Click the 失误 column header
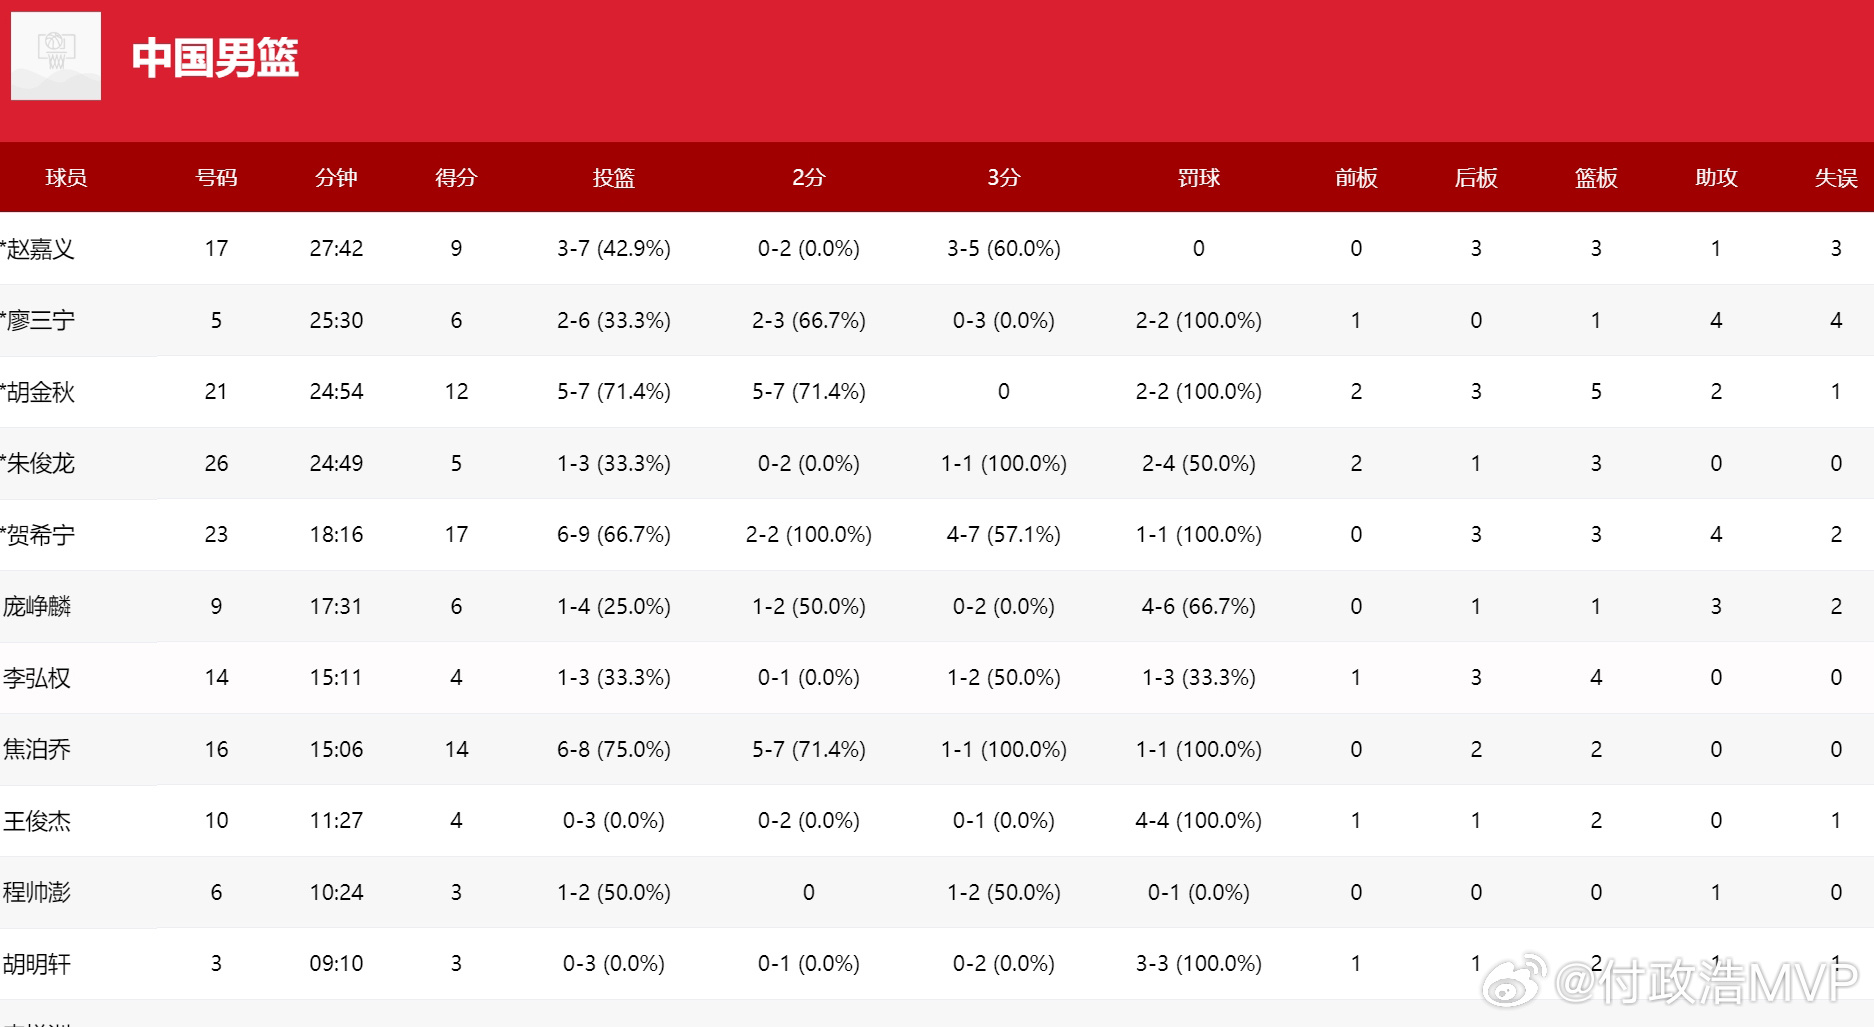The width and height of the screenshot is (1874, 1027). [x=1836, y=178]
